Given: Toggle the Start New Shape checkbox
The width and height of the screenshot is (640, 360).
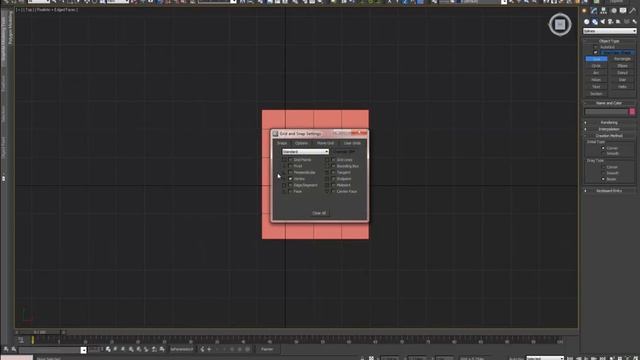Looking at the screenshot, I should tap(596, 53).
